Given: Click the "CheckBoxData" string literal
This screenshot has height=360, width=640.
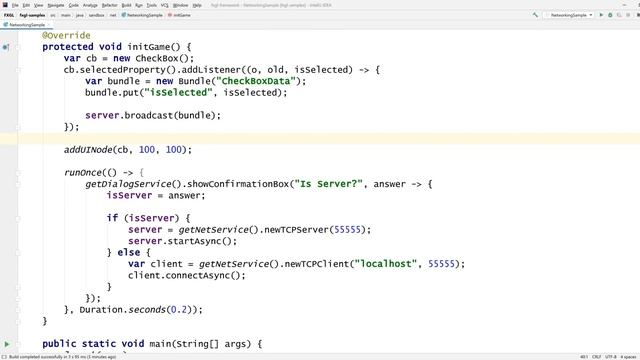Looking at the screenshot, I should coord(255,81).
